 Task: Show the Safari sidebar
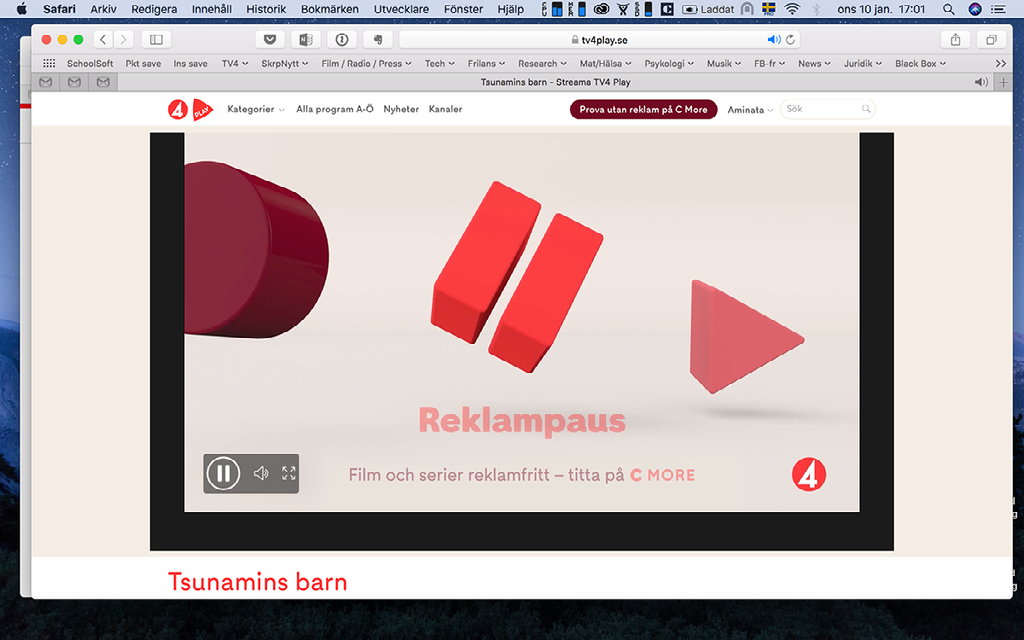156,40
